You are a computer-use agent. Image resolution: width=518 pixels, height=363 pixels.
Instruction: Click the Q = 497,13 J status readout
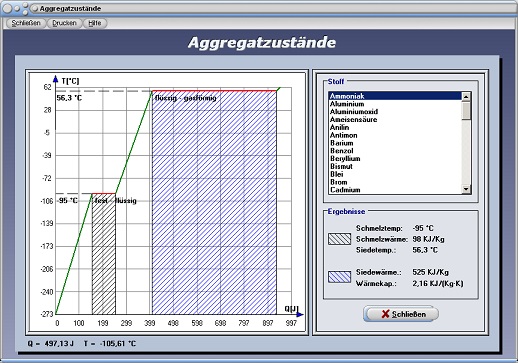(x=51, y=343)
